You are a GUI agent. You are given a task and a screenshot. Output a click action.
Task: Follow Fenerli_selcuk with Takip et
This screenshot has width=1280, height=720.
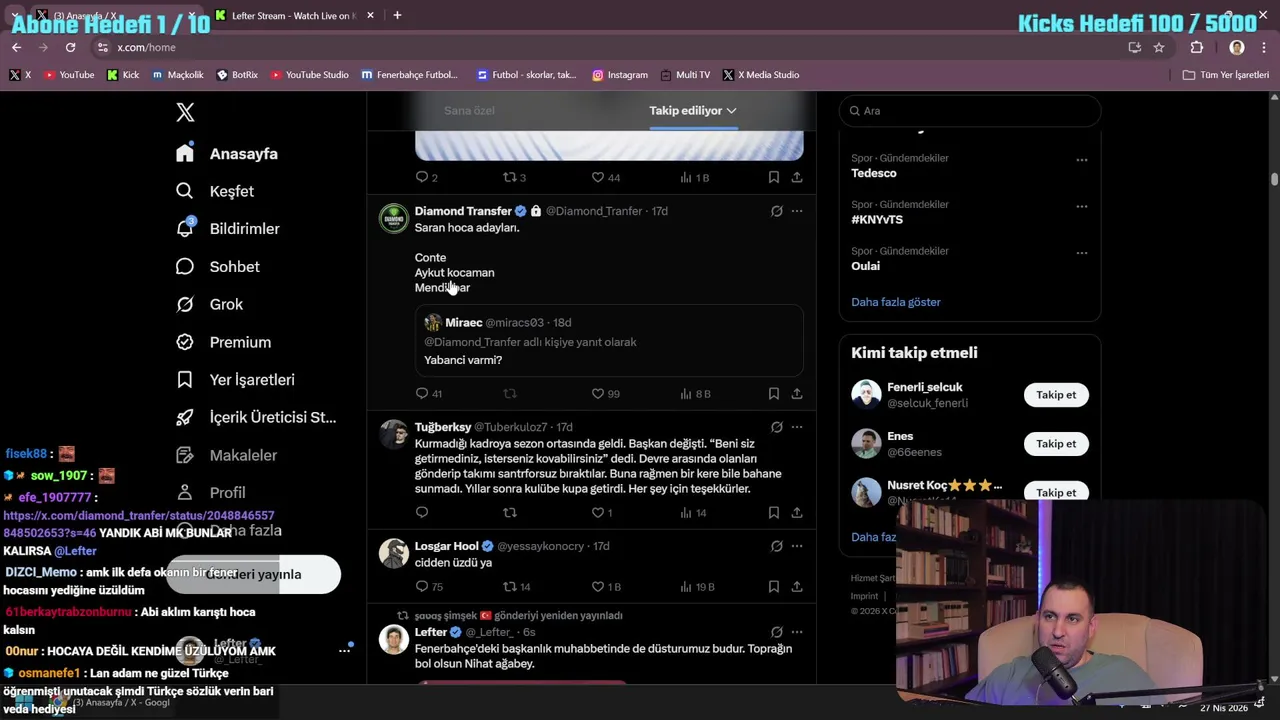[1056, 394]
